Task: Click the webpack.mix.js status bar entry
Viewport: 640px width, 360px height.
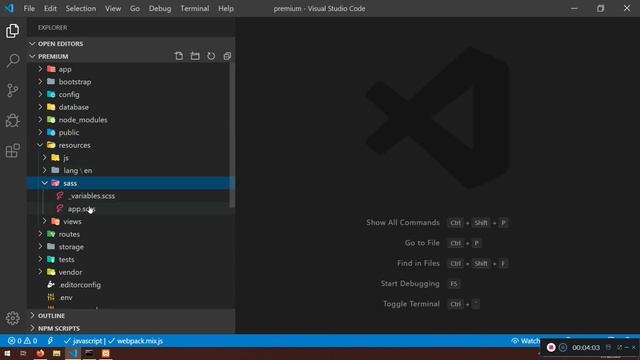Action: click(136, 341)
